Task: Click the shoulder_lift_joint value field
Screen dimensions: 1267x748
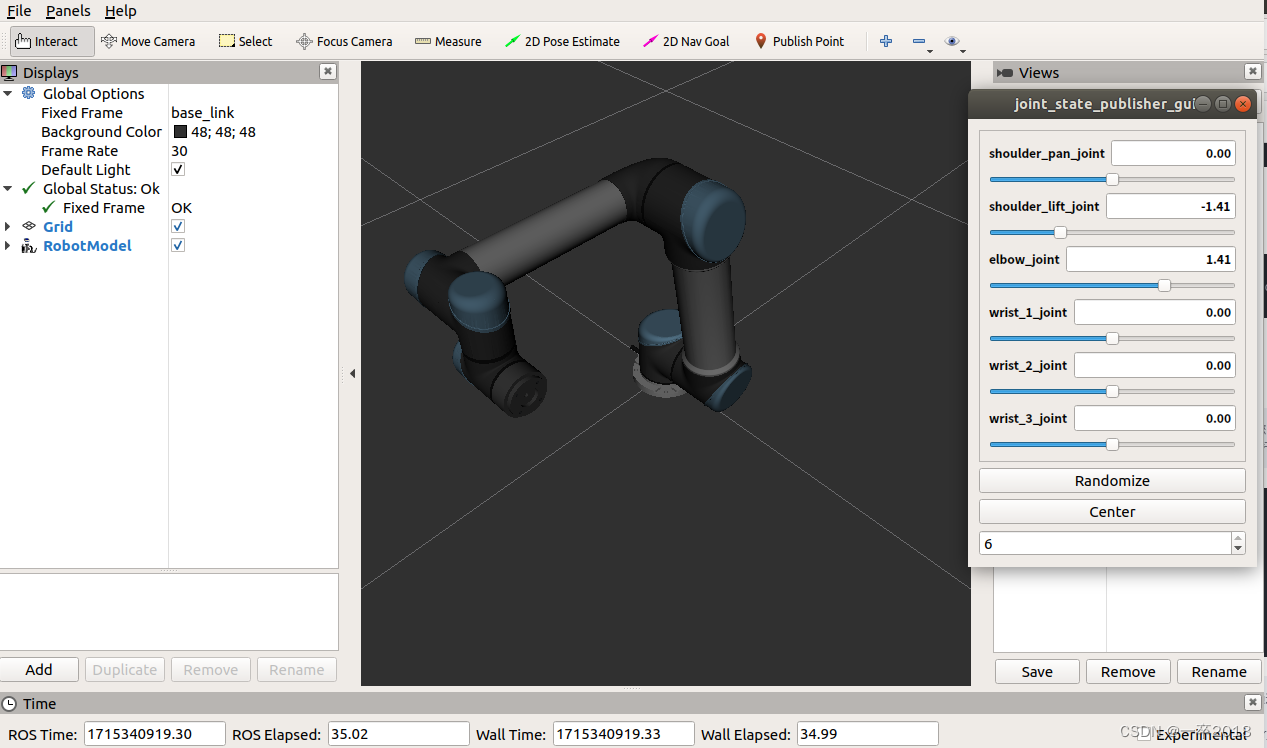Action: coord(1170,206)
